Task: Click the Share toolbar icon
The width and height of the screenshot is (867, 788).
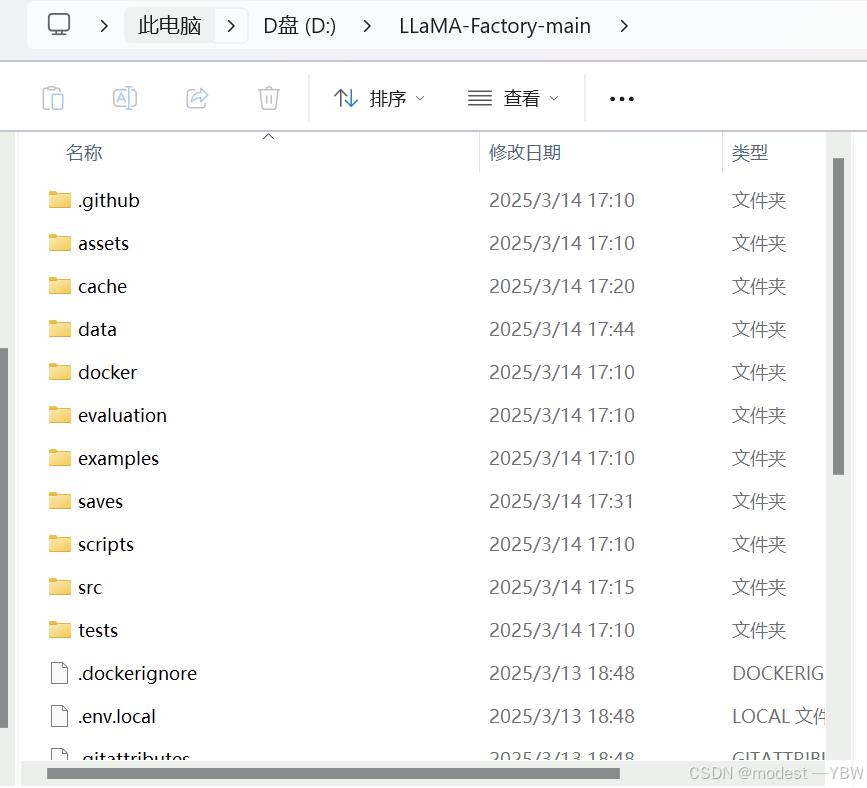Action: pos(197,98)
